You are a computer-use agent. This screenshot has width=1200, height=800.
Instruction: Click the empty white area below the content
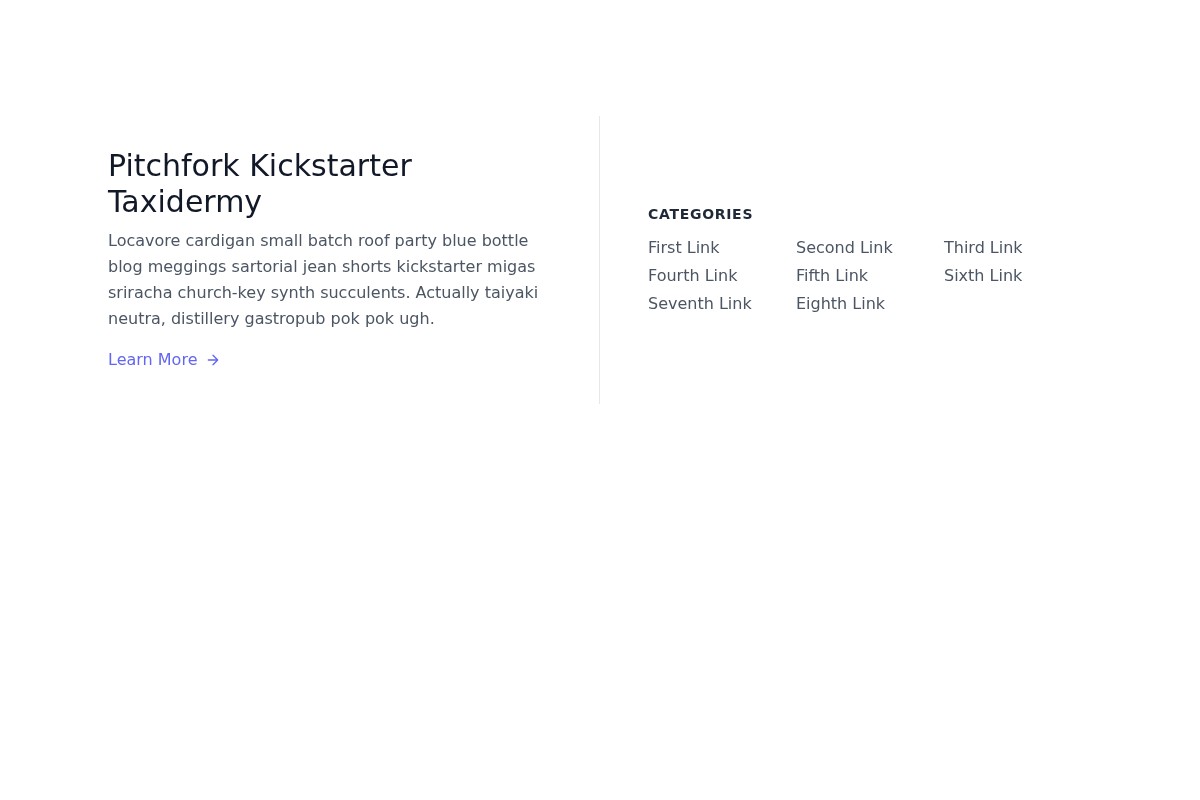600,600
